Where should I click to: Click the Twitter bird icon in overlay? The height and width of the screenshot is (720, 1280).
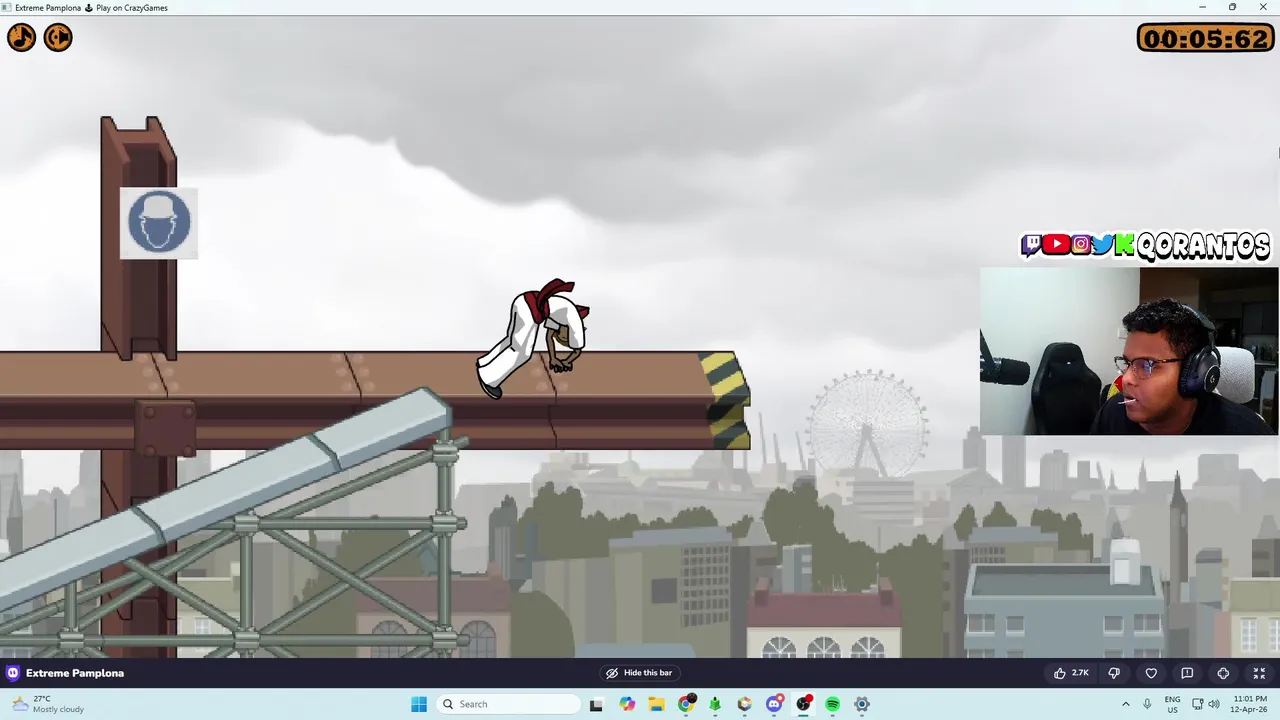point(1103,245)
